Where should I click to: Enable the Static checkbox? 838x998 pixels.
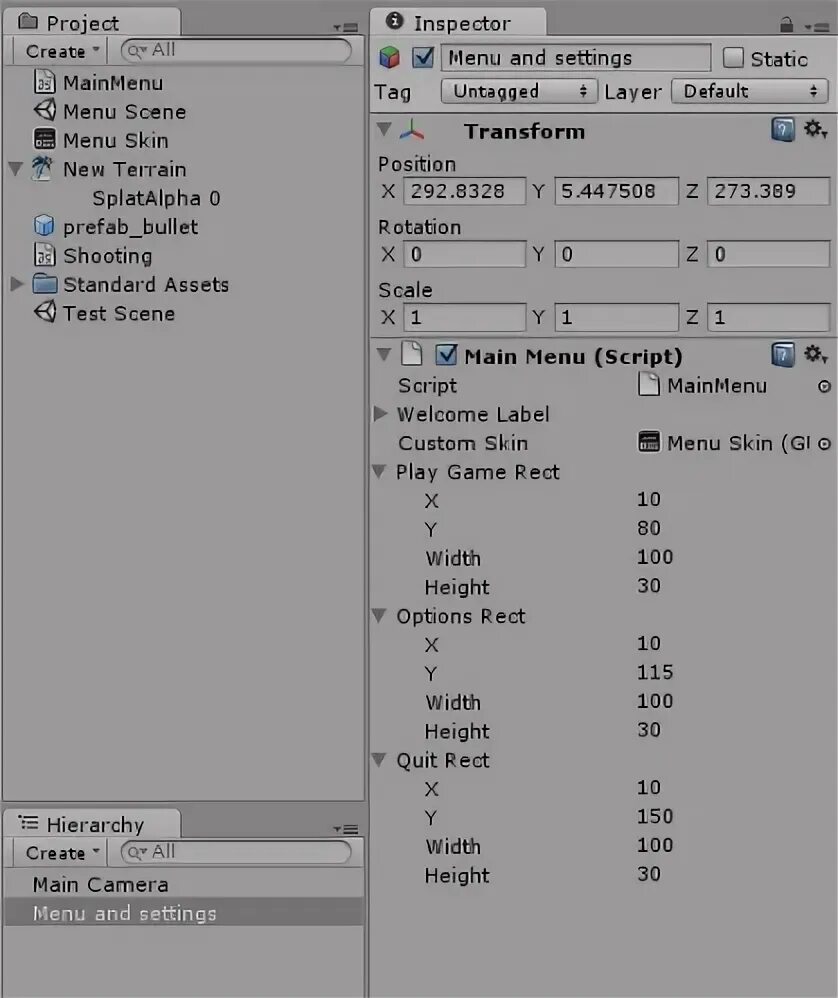pyautogui.click(x=733, y=58)
